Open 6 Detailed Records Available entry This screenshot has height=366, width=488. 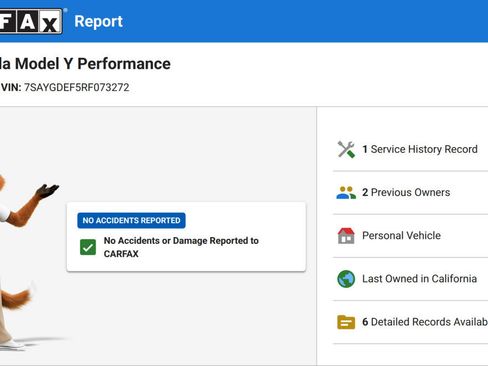tap(425, 322)
